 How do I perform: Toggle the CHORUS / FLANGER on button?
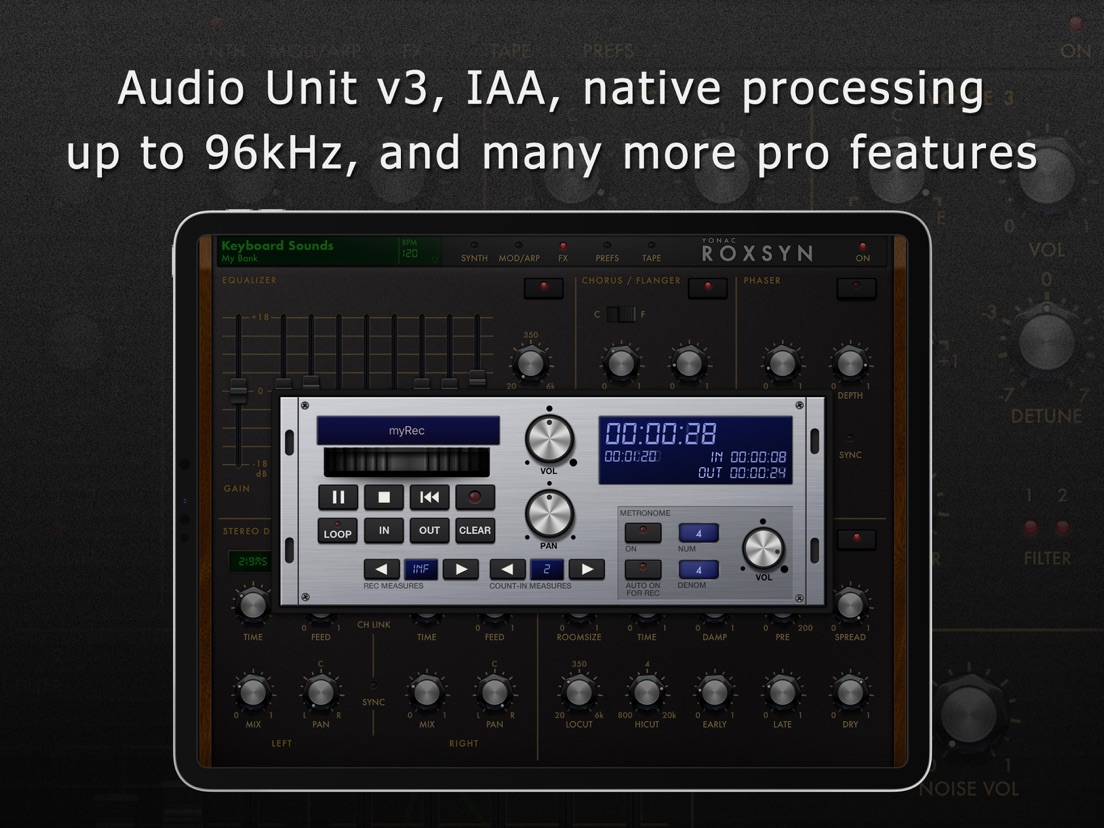point(708,287)
